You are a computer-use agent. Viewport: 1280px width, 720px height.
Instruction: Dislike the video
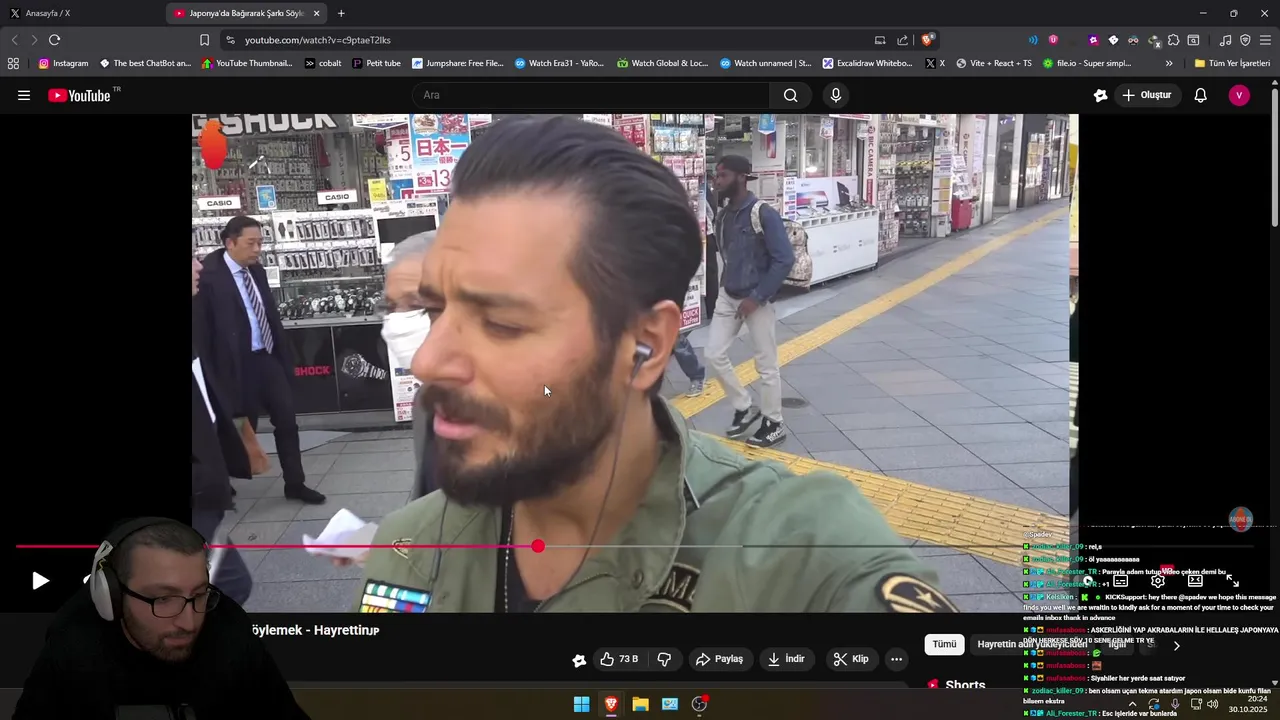click(x=664, y=659)
